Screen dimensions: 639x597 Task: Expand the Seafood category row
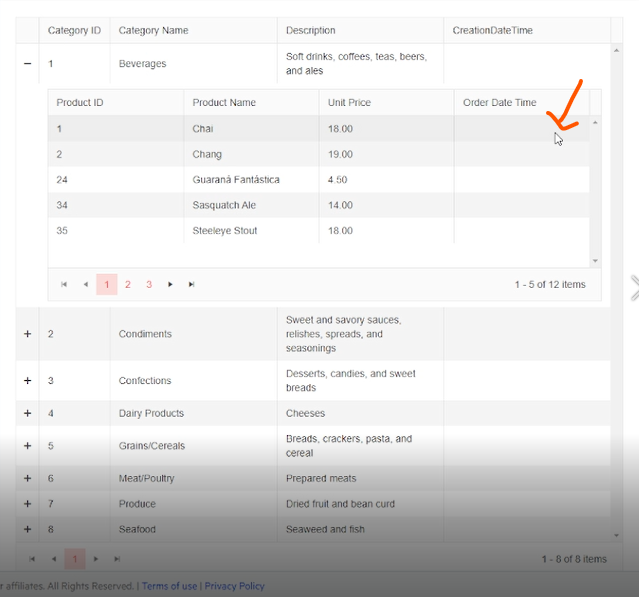(x=27, y=529)
